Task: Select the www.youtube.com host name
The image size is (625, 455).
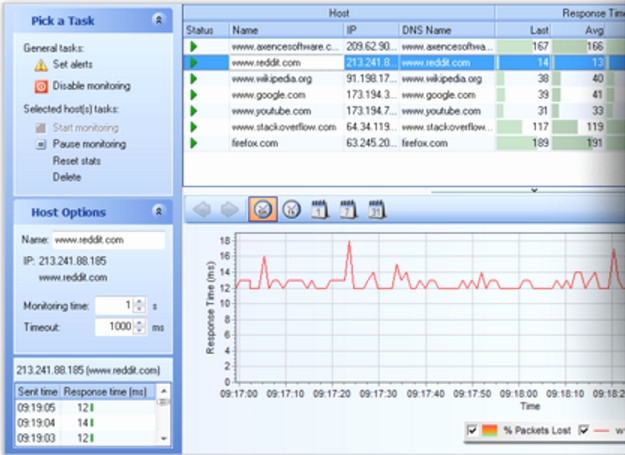Action: pyautogui.click(x=271, y=111)
